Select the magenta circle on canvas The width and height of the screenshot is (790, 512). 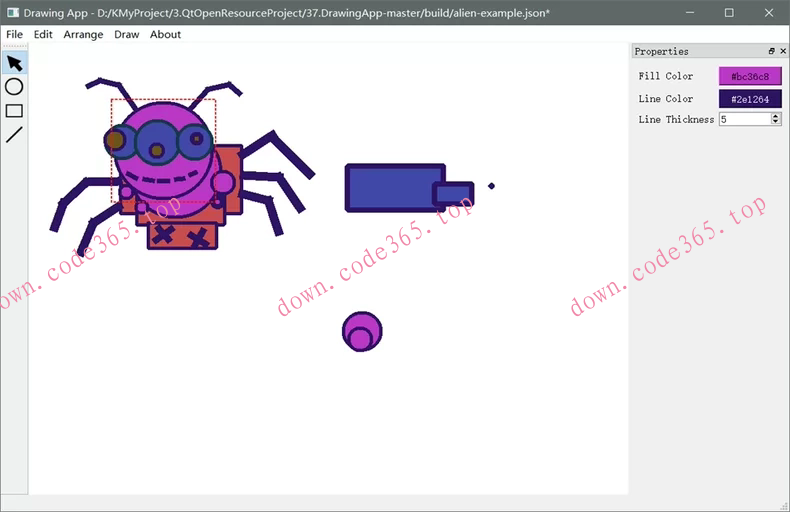point(361,332)
